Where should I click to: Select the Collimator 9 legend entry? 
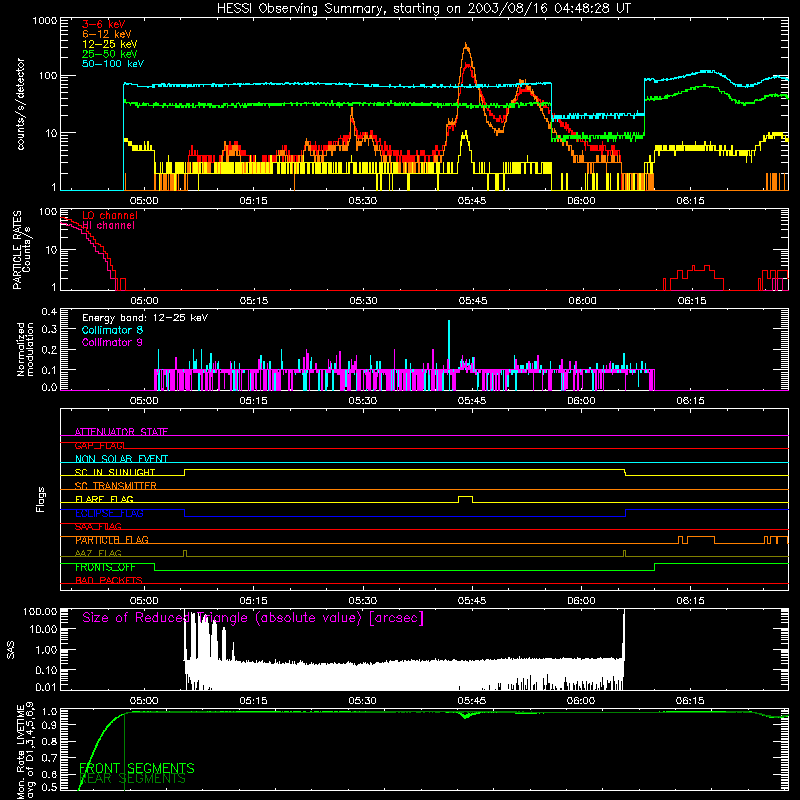pyautogui.click(x=112, y=342)
